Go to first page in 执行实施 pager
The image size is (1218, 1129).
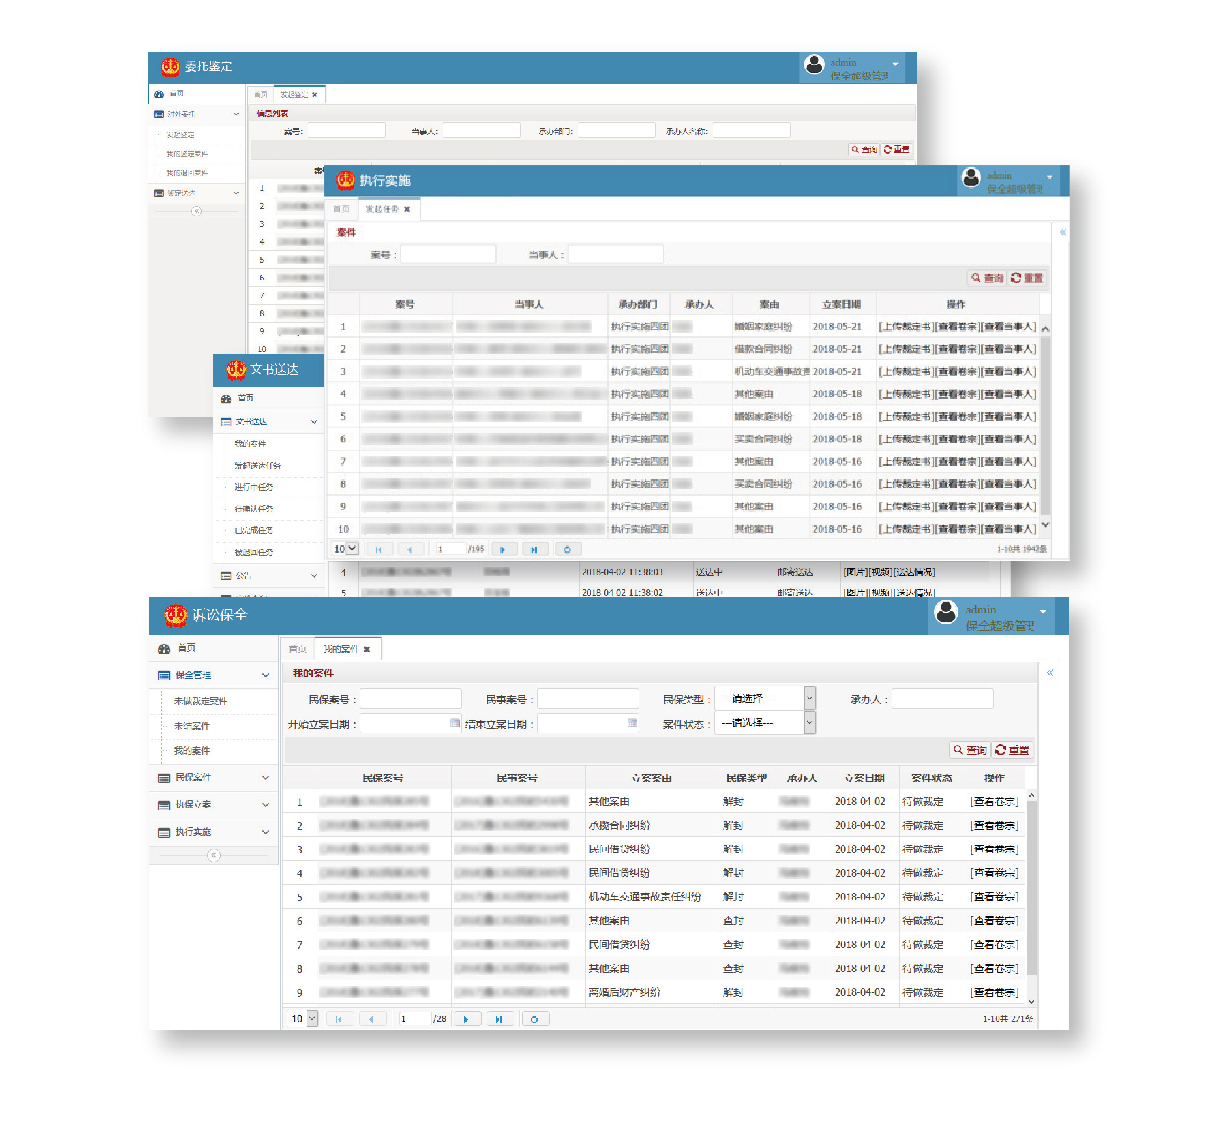(x=378, y=549)
